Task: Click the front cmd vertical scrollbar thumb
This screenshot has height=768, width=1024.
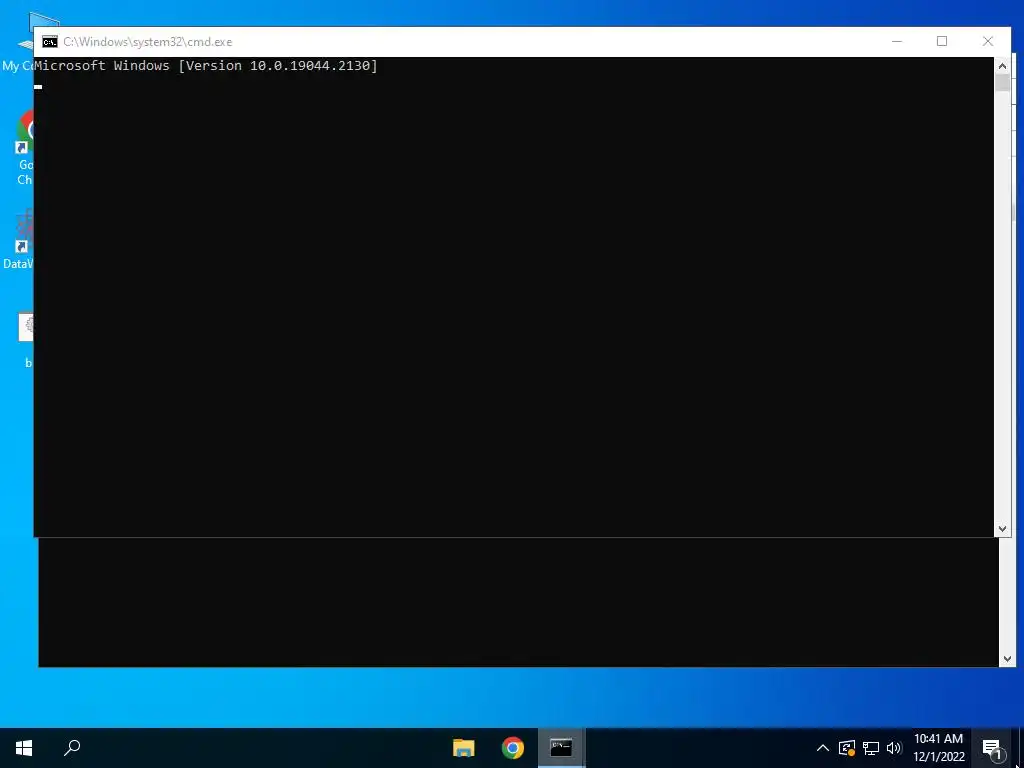Action: point(1002,82)
